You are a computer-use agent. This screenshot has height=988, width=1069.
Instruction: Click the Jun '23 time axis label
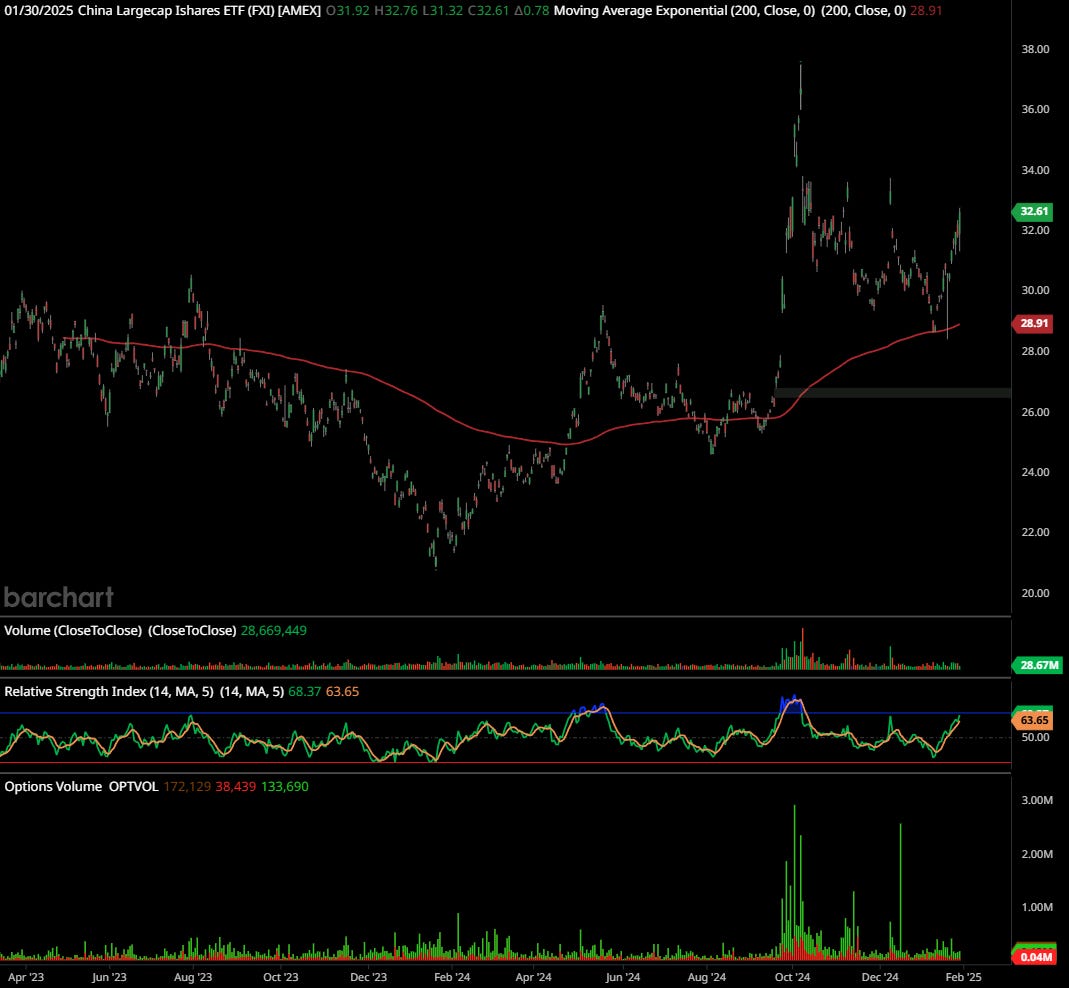[109, 977]
